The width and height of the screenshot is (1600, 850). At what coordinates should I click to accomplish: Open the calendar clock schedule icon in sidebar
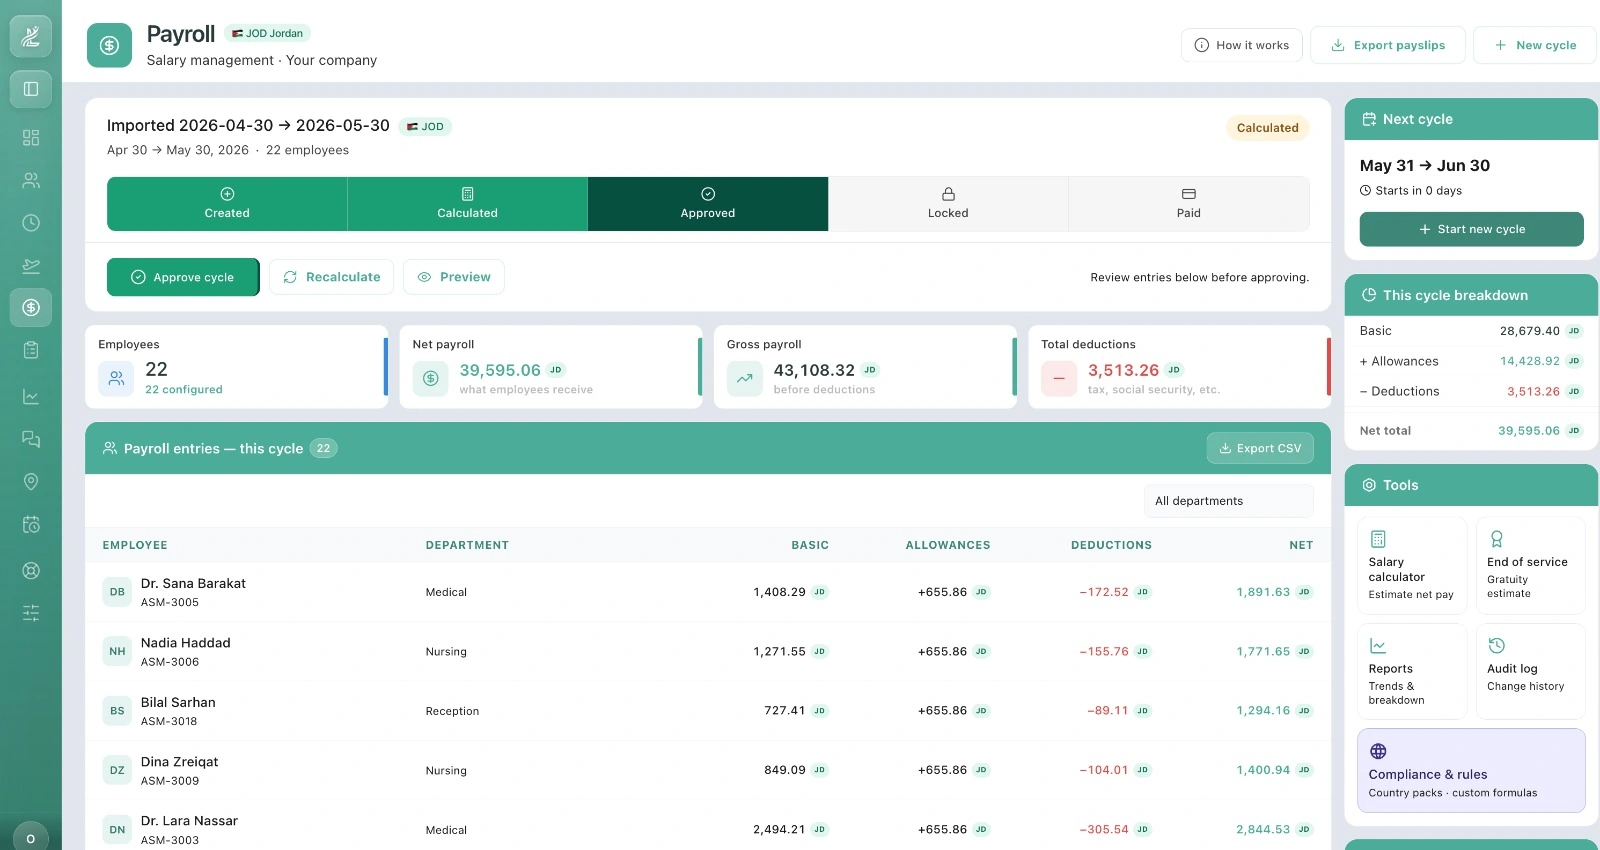[31, 524]
